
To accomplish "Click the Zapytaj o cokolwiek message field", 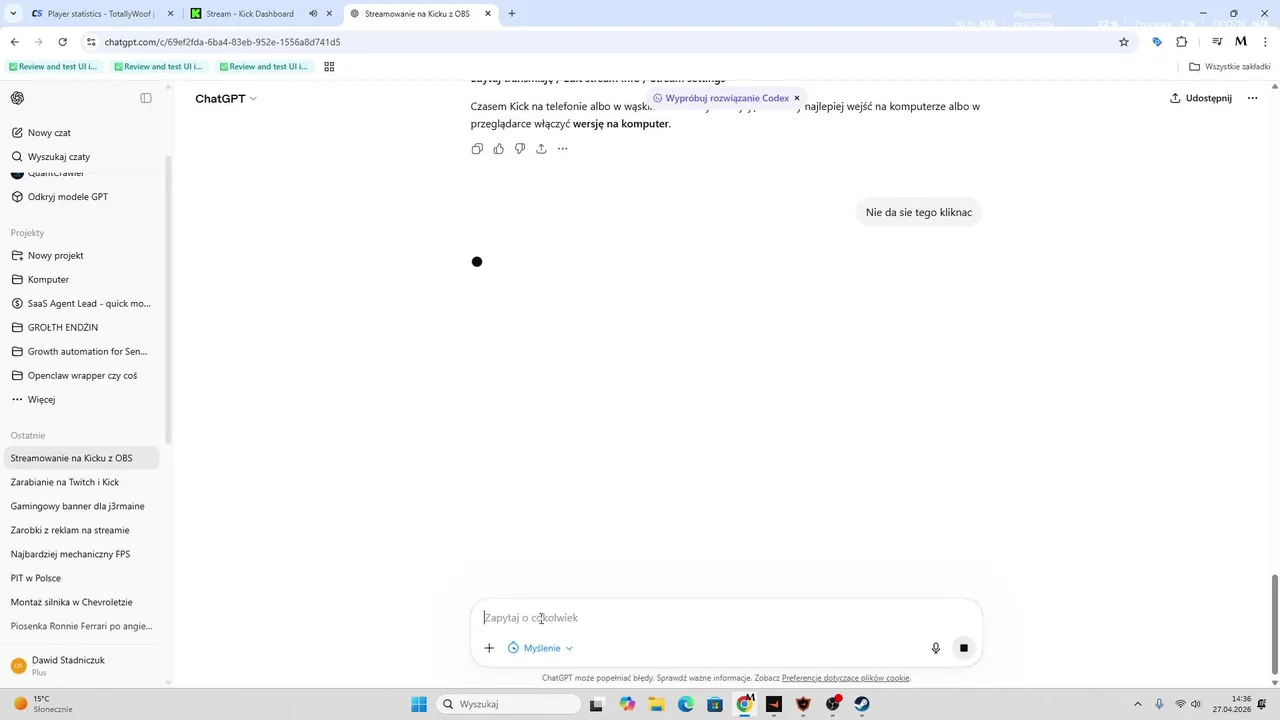I will pos(727,618).
